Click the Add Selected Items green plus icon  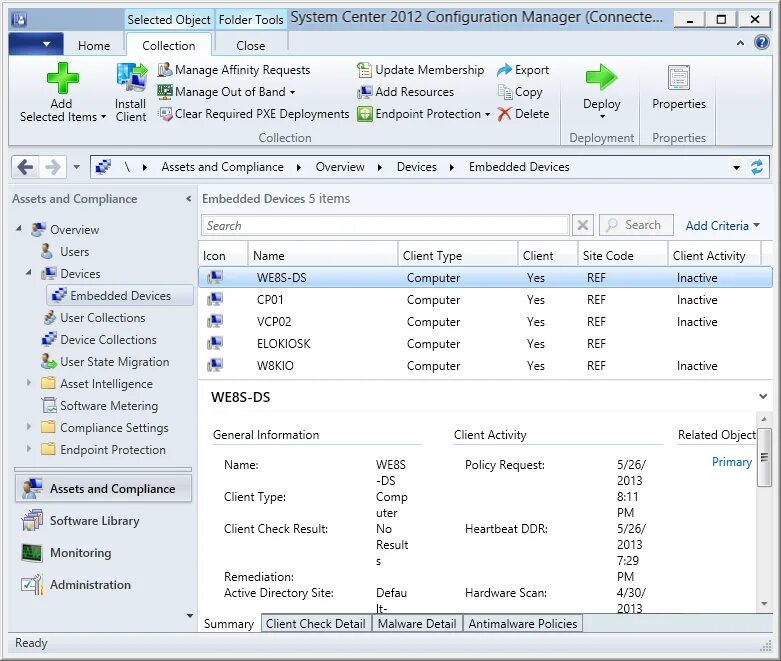coord(62,78)
